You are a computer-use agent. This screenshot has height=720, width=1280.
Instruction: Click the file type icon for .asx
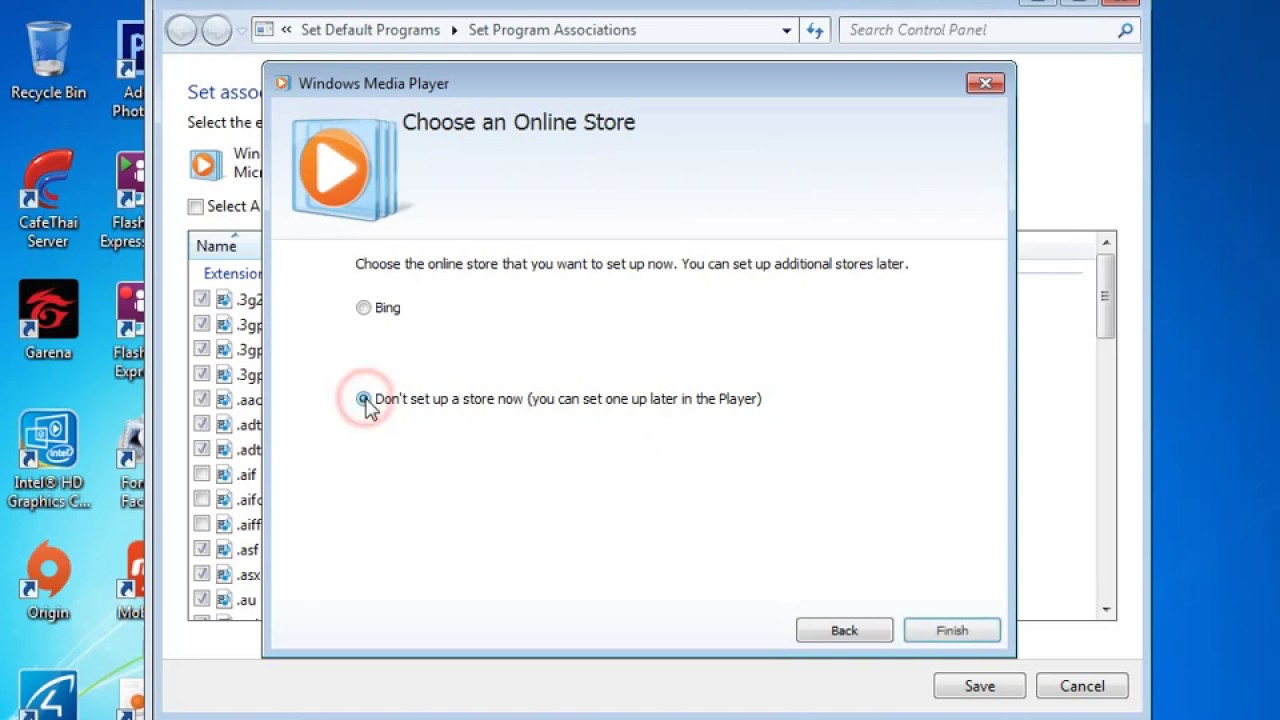[224, 574]
